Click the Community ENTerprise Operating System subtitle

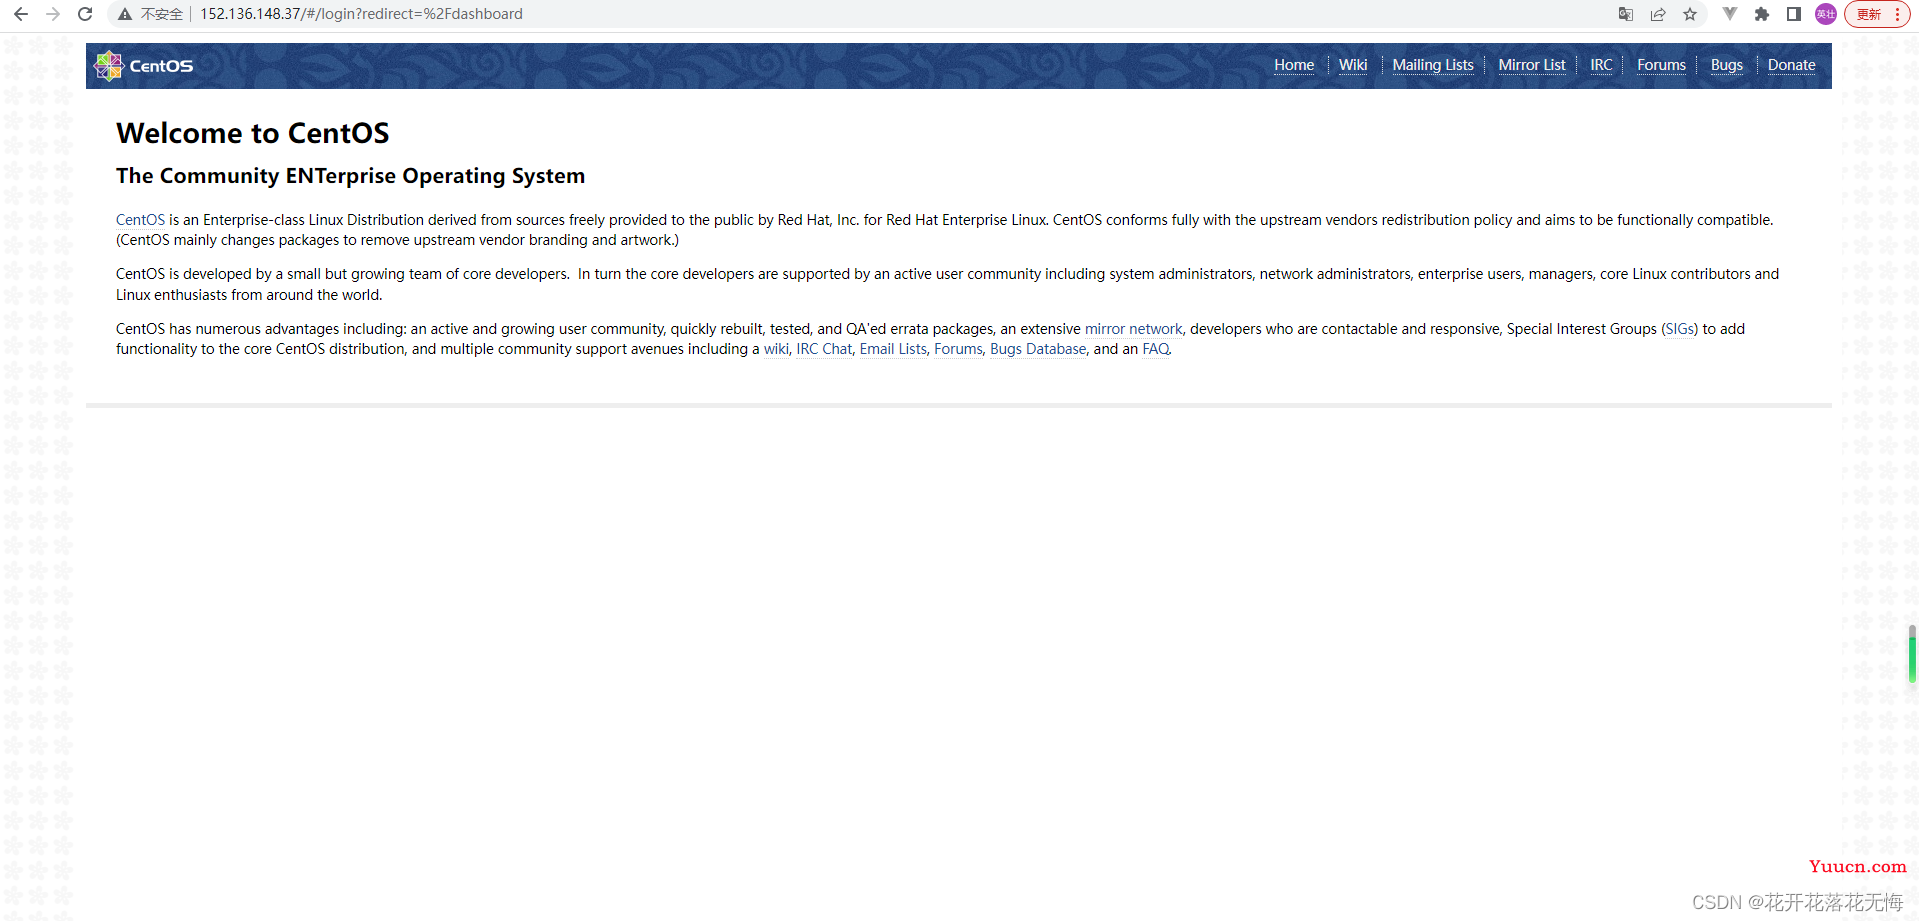350,176
